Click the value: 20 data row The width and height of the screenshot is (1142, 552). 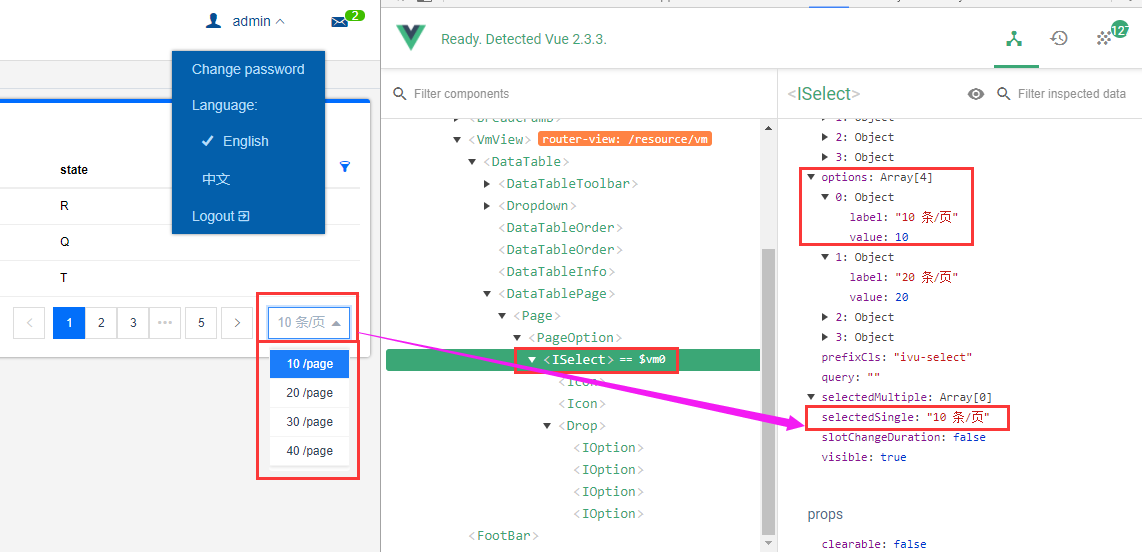click(x=878, y=297)
